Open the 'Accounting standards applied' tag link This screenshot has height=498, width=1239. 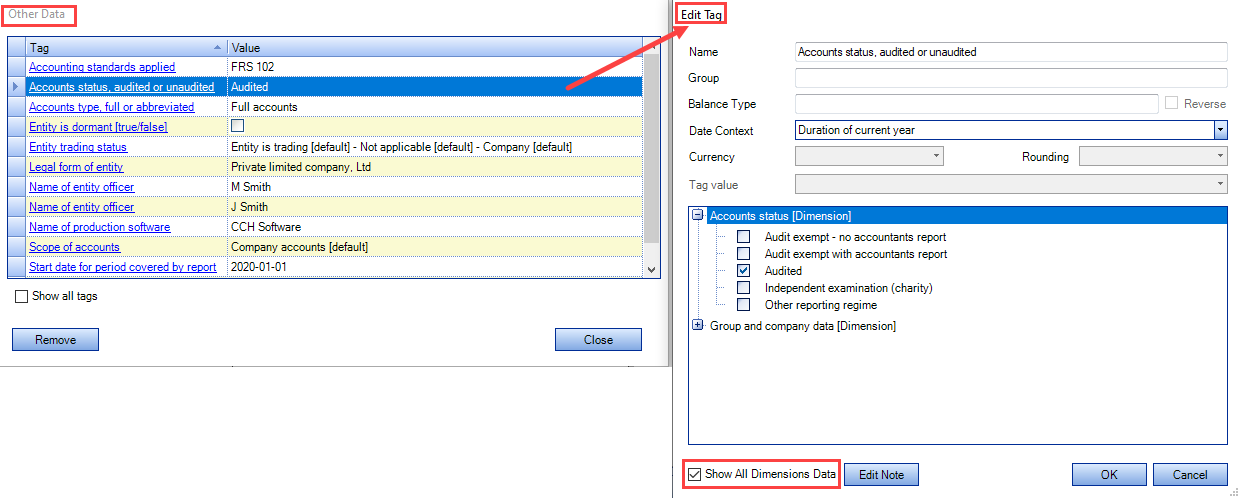pos(102,67)
